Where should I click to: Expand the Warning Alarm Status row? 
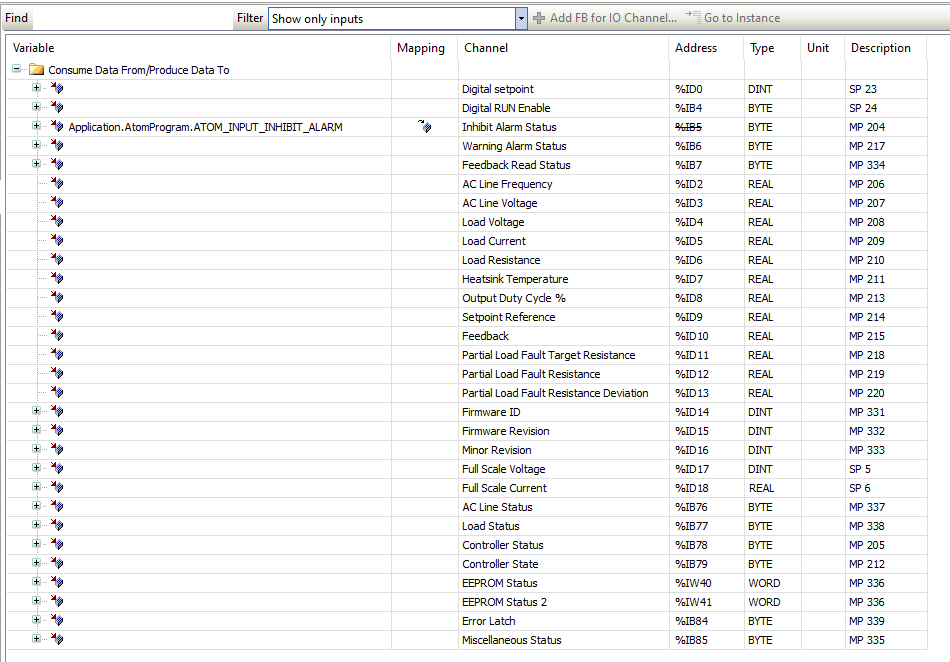pos(37,146)
